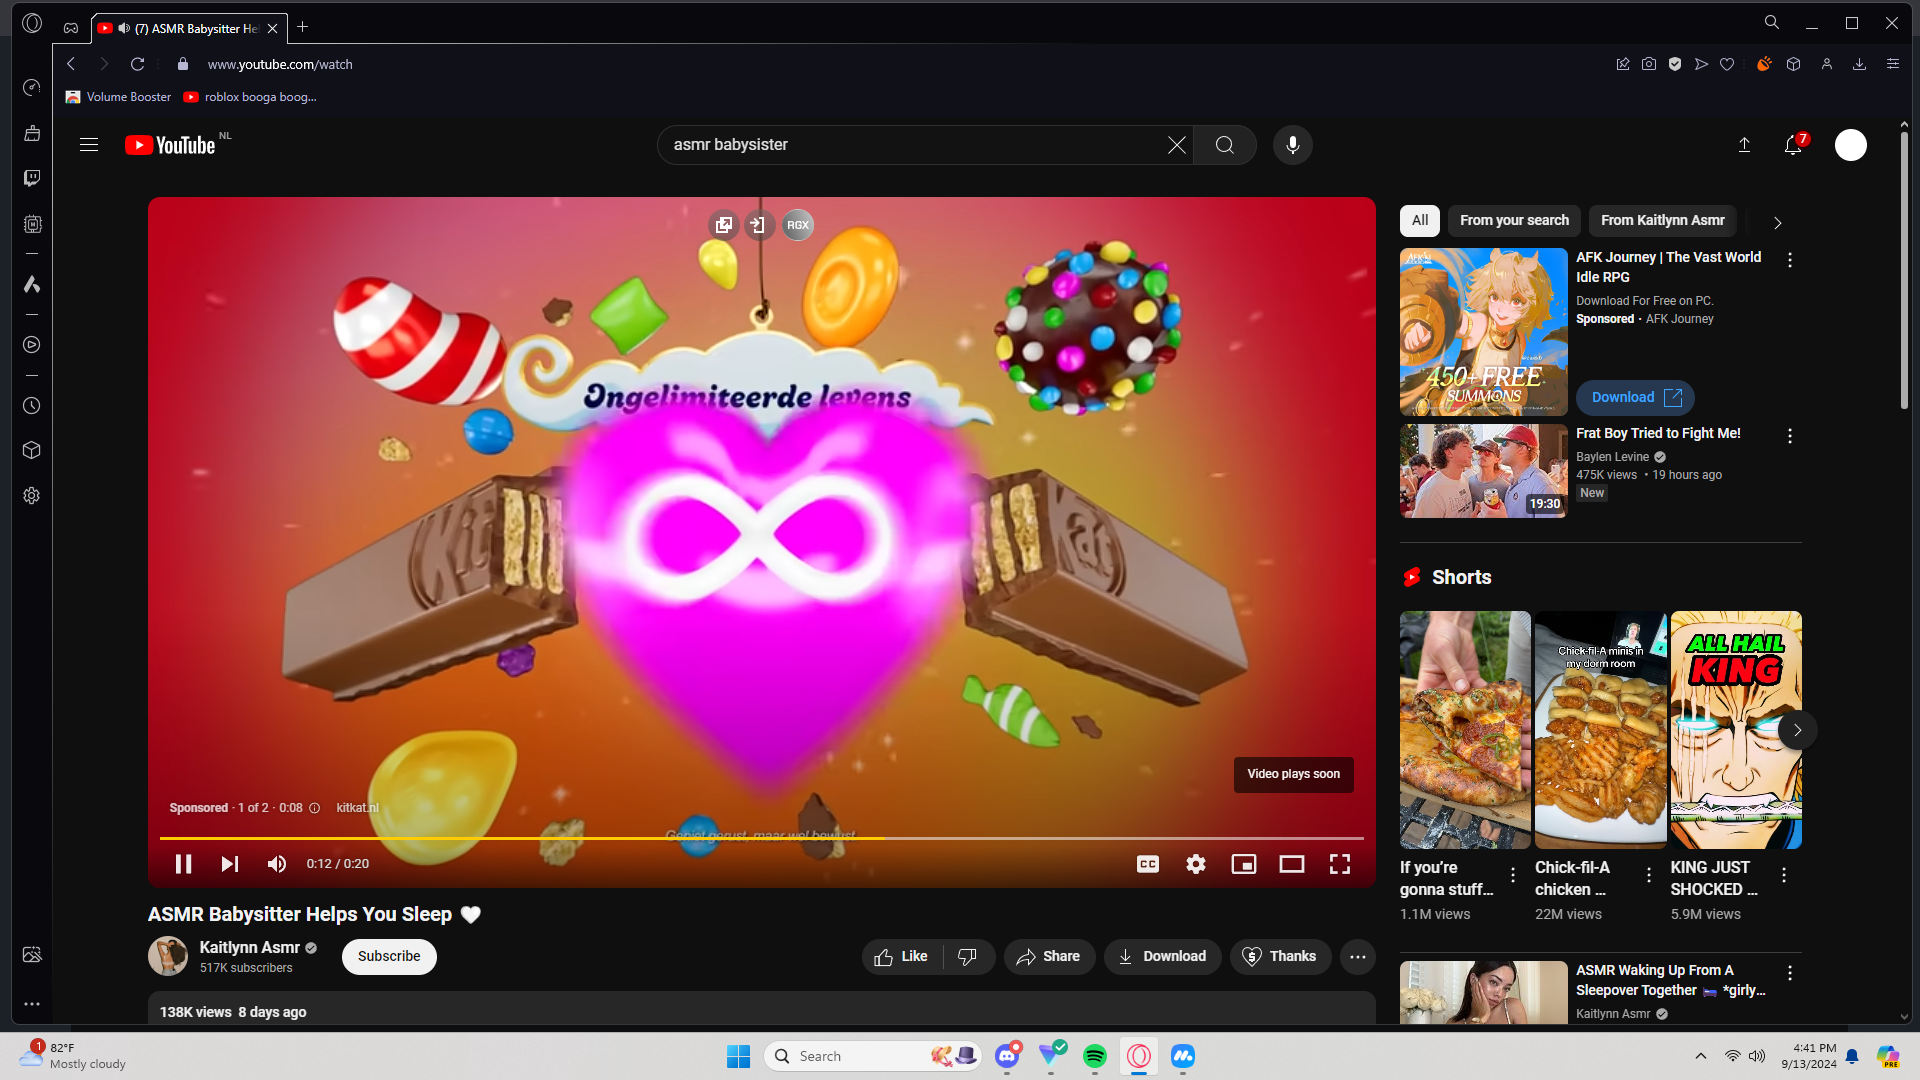Image resolution: width=1920 pixels, height=1080 pixels.
Task: Open the Kaitlynn Asmr channel name link
Action: 249,947
